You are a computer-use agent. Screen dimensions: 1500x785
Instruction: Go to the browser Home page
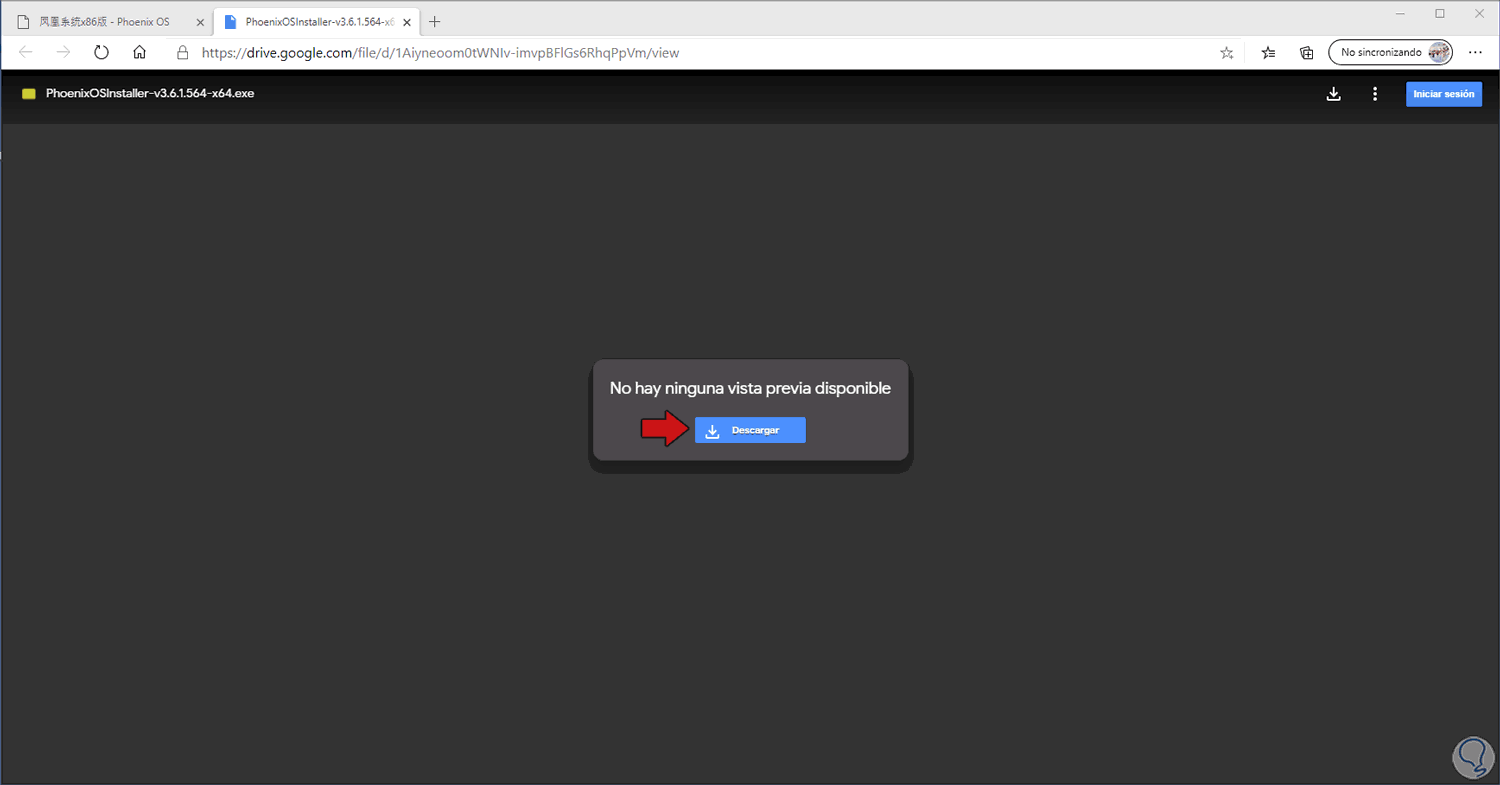(x=139, y=53)
